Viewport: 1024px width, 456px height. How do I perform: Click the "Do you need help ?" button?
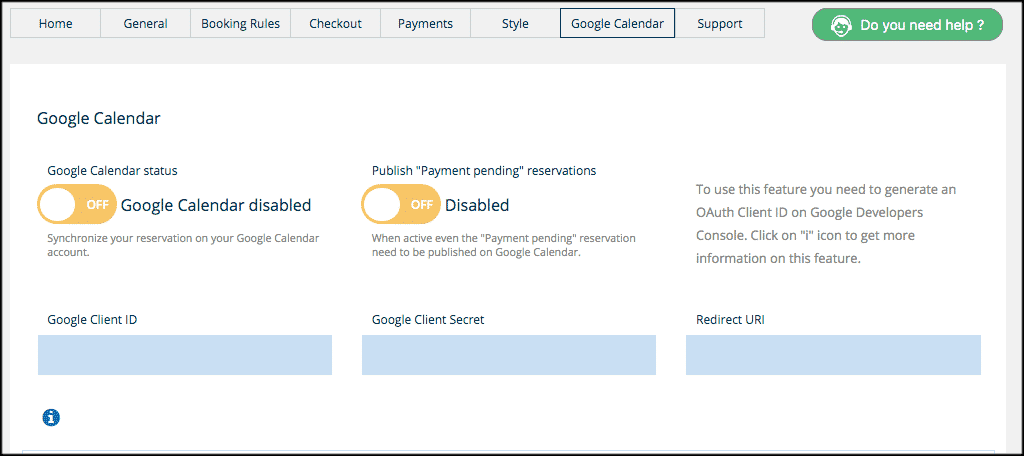[907, 25]
